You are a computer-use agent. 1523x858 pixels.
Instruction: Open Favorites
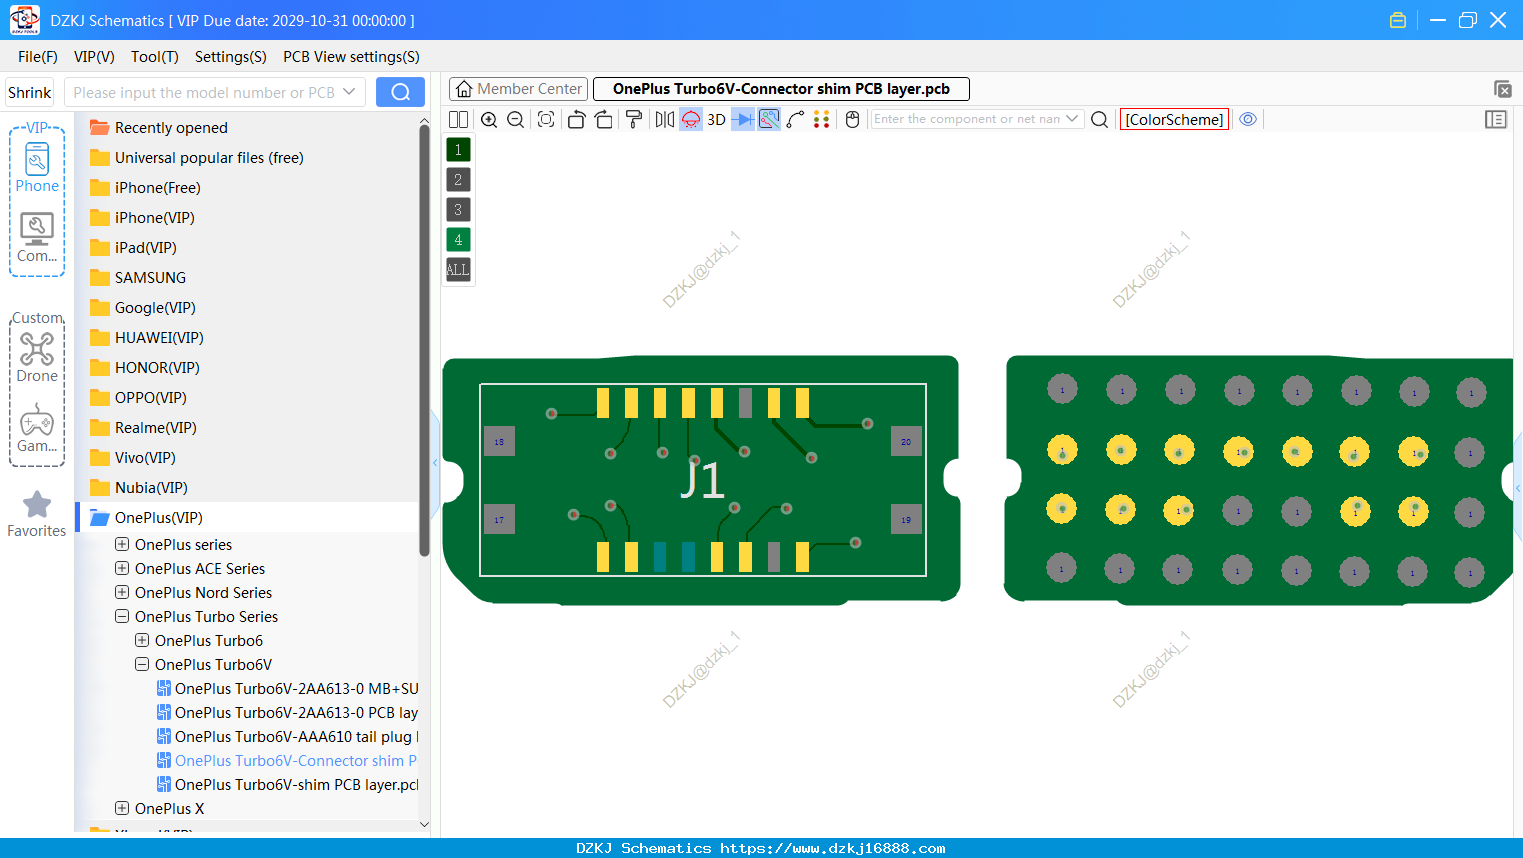click(x=37, y=515)
